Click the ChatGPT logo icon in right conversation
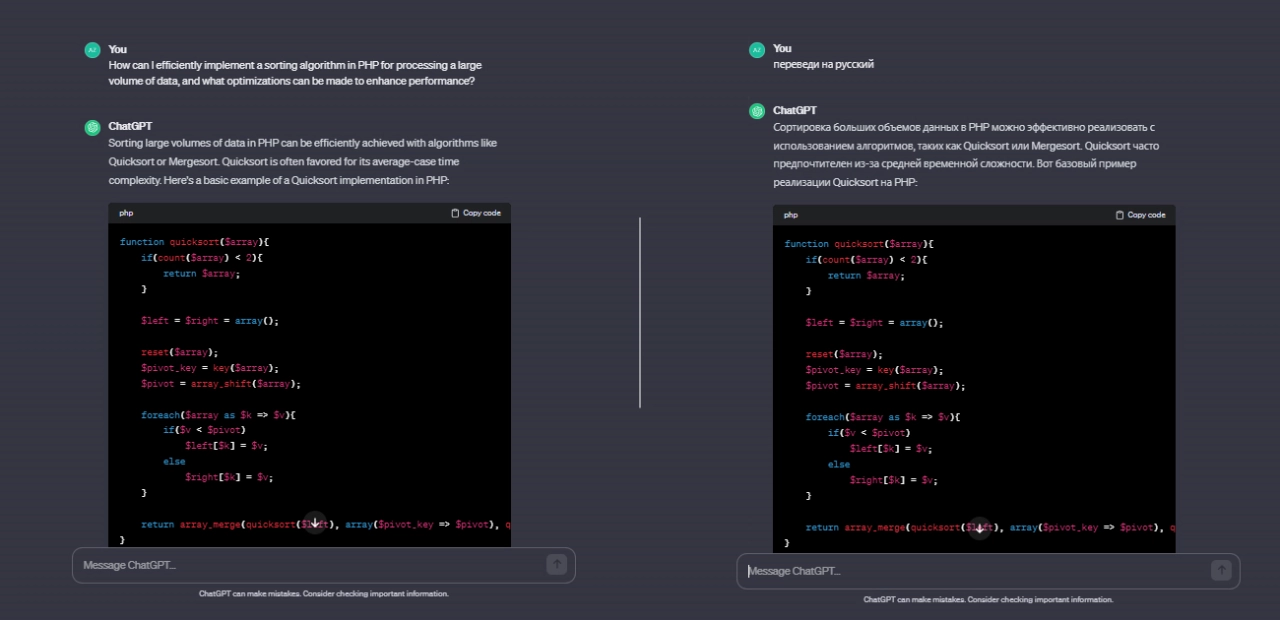This screenshot has width=1280, height=620. 757,111
